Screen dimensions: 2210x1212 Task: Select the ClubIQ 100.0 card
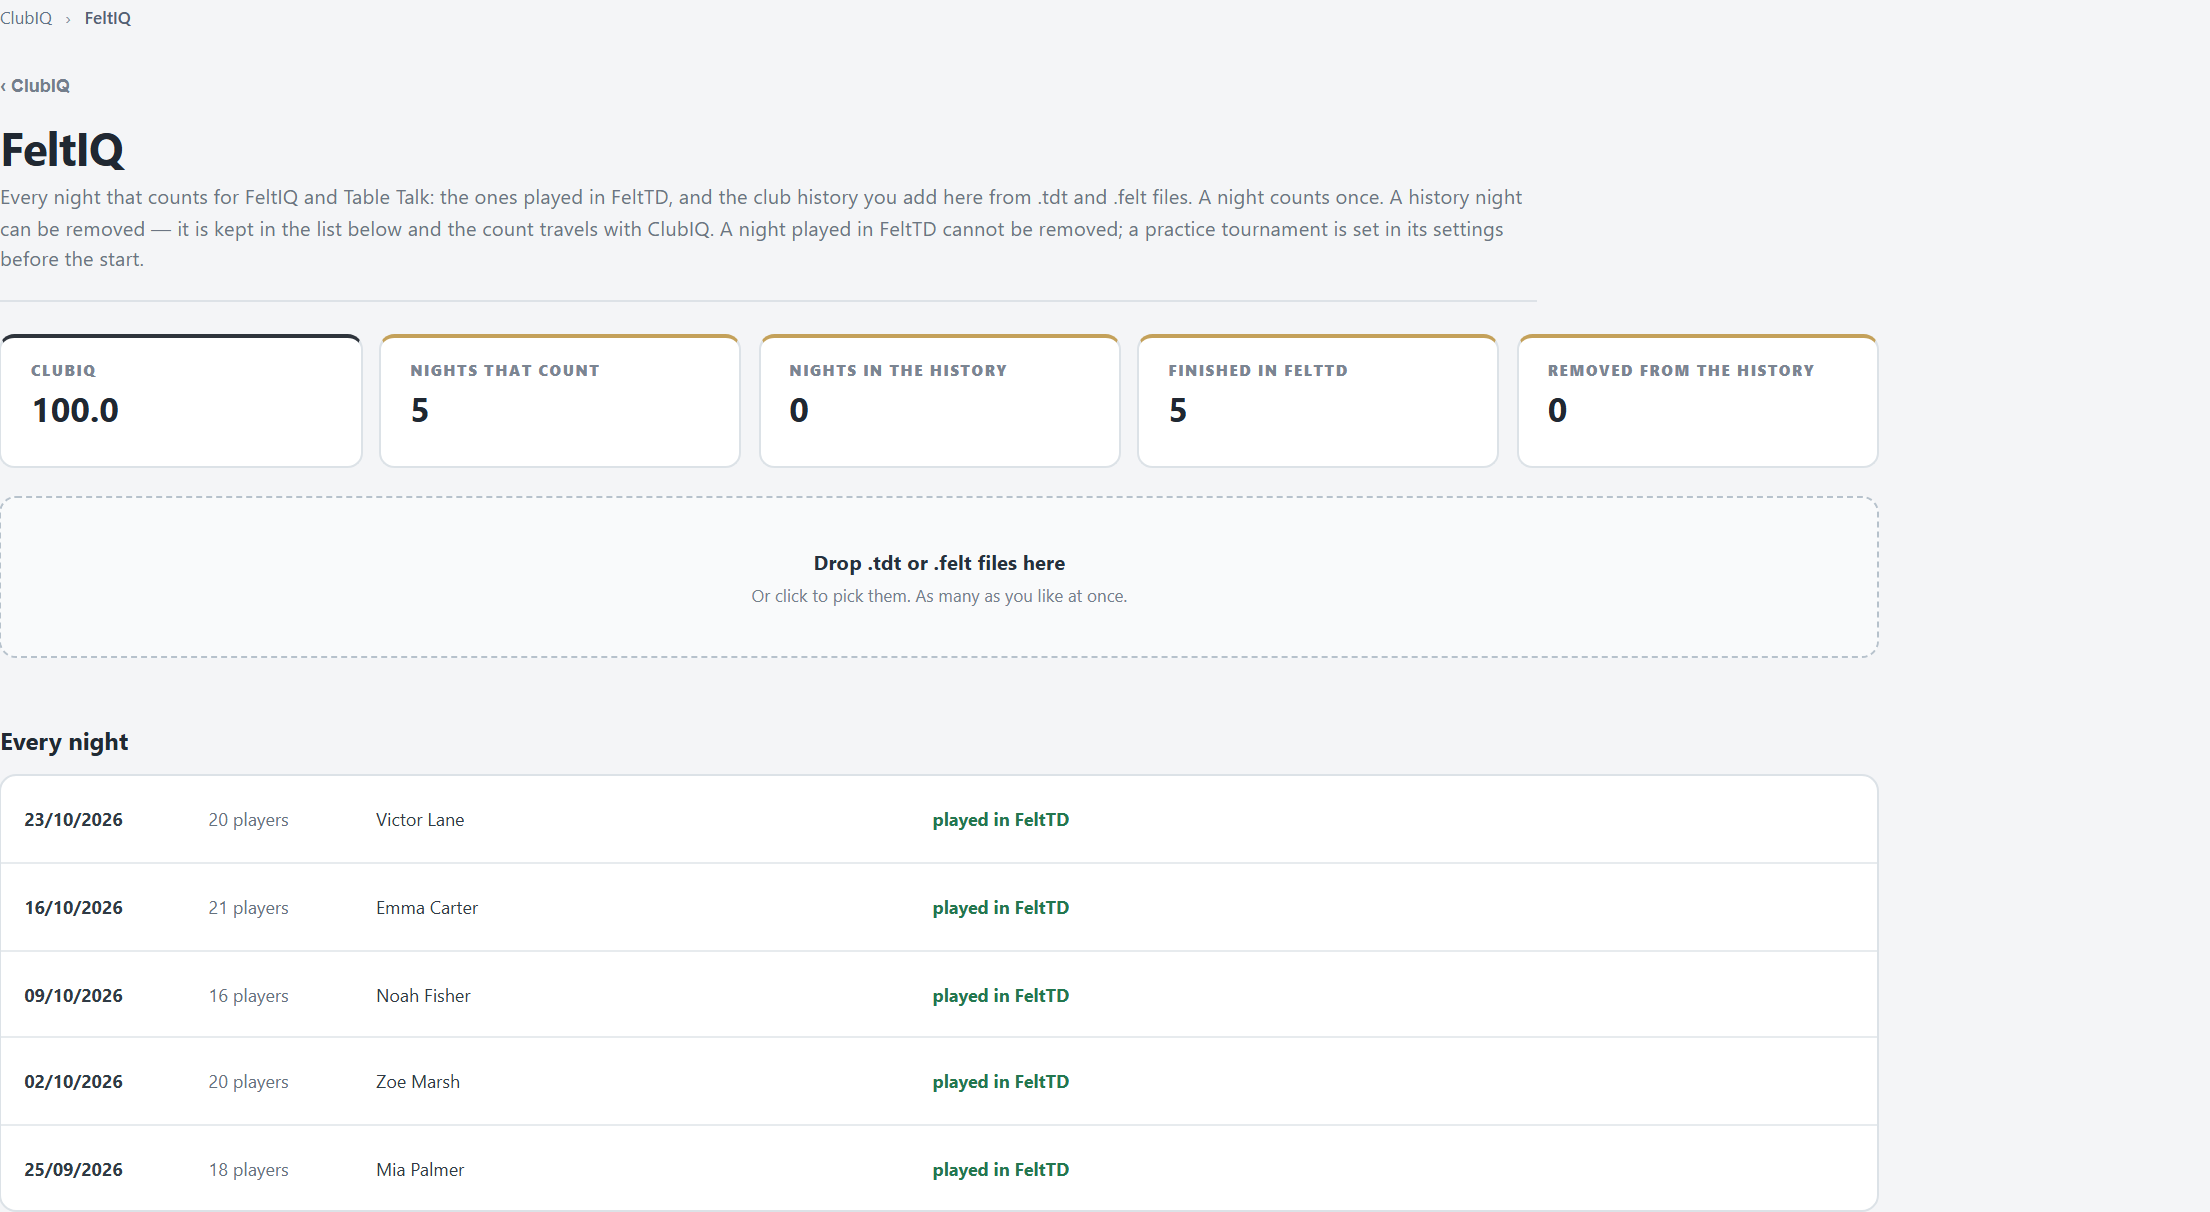pos(181,401)
